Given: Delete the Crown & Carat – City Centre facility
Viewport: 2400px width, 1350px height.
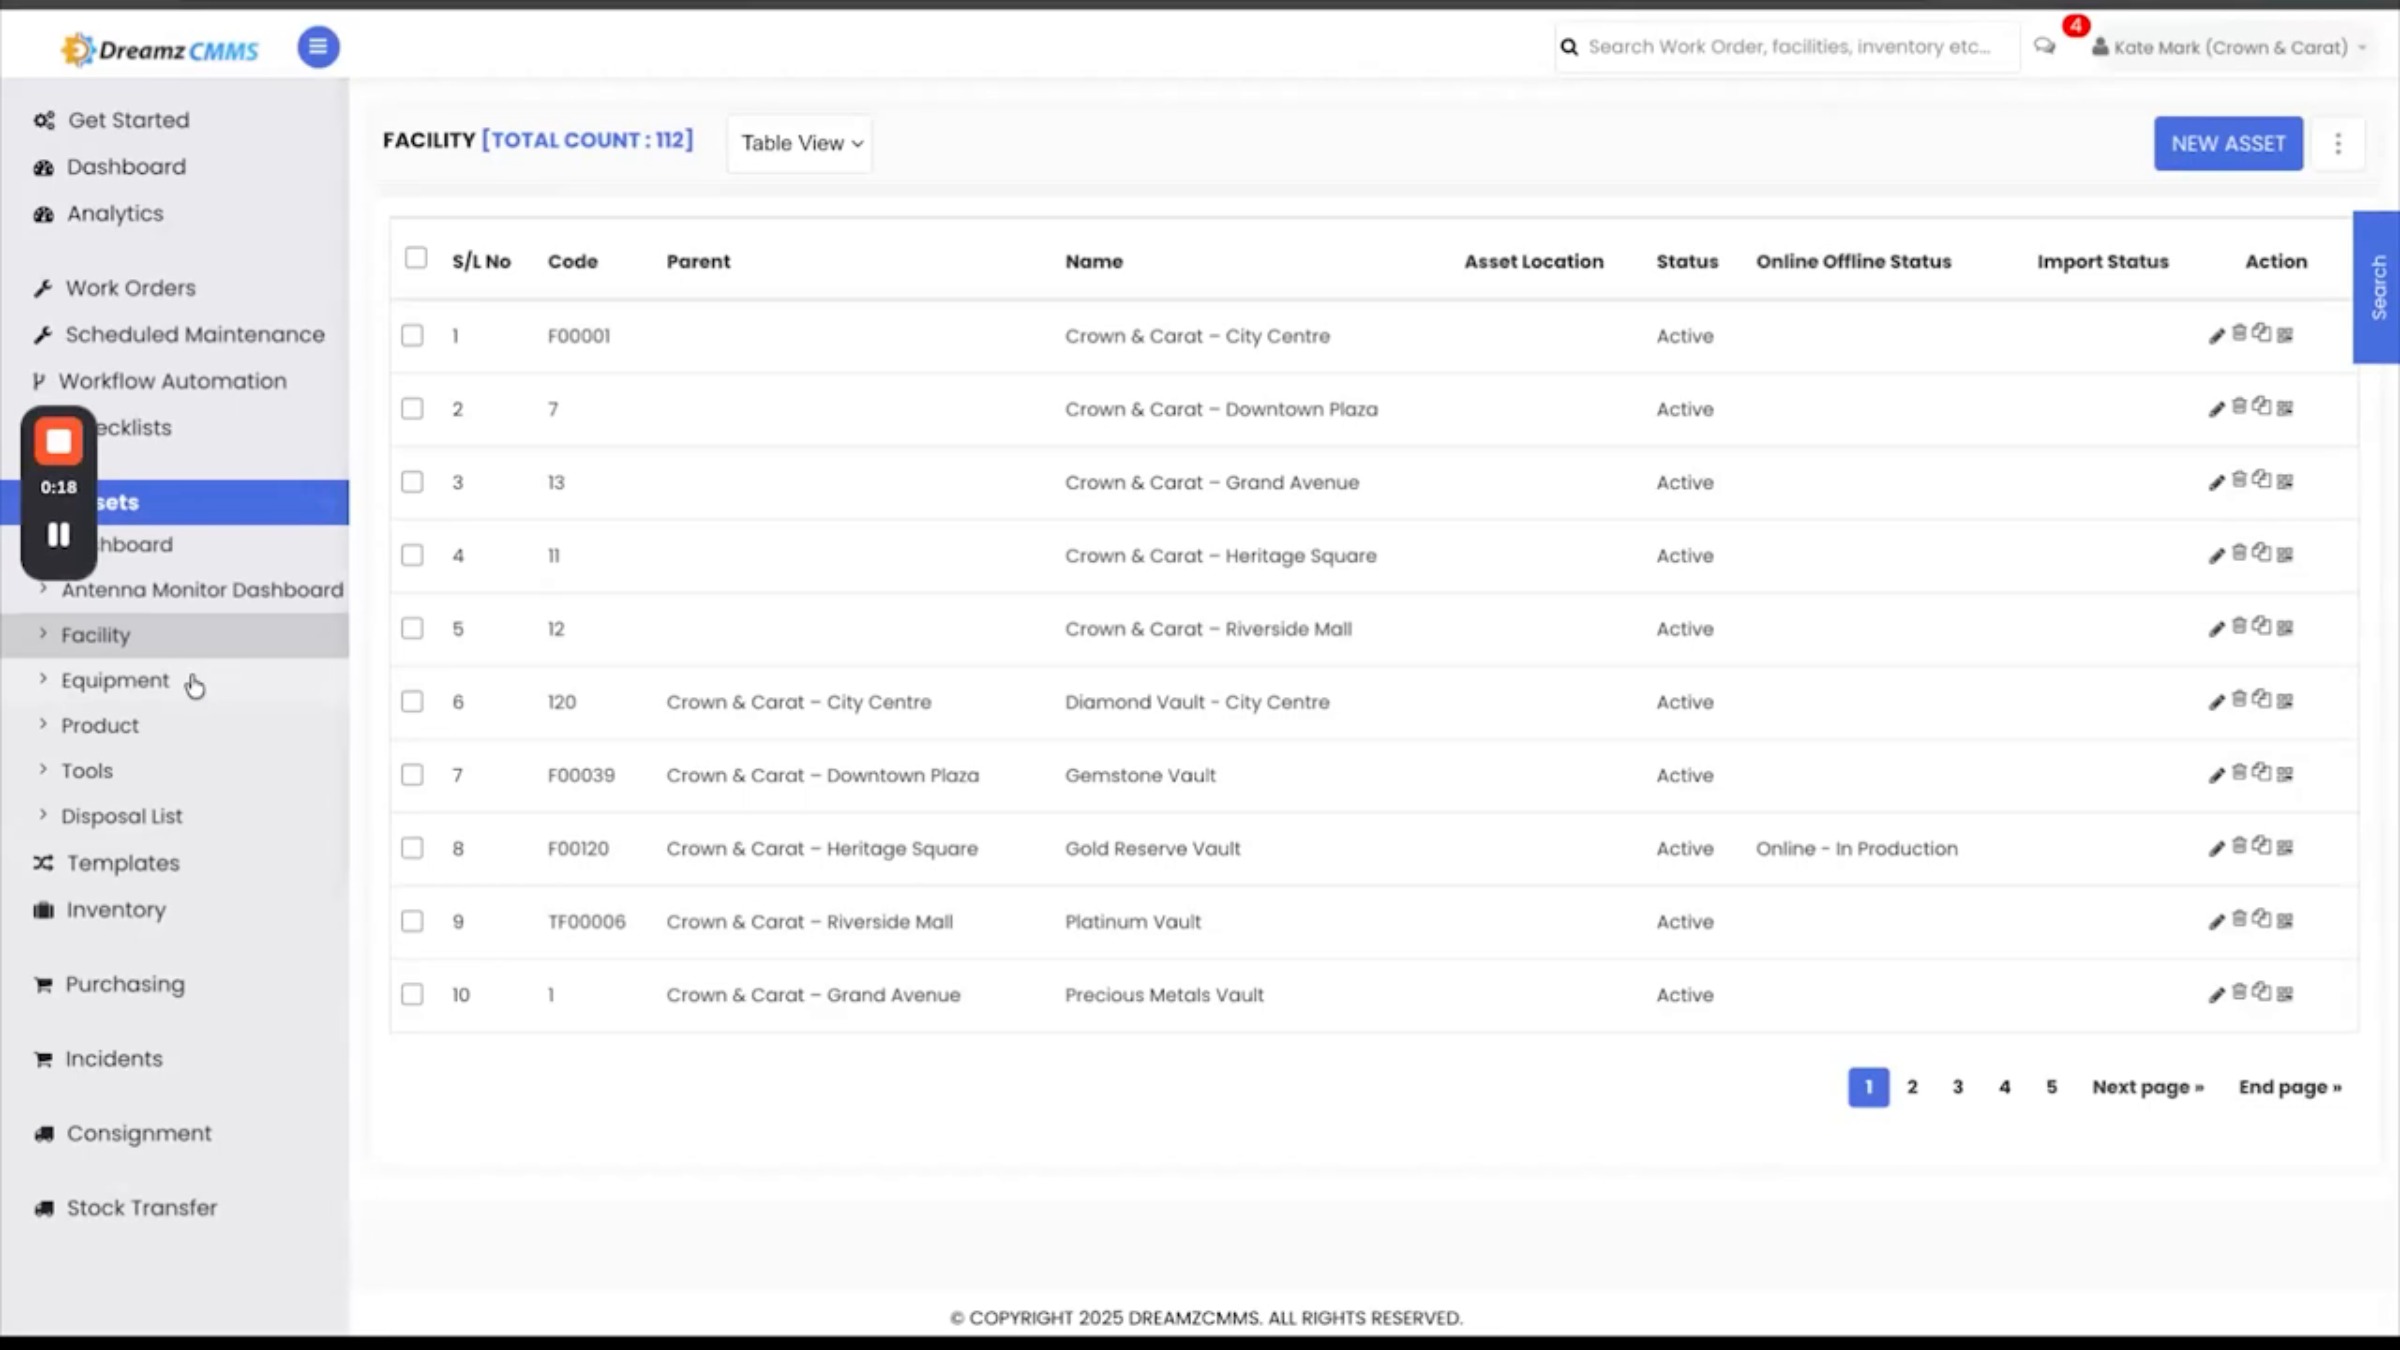Looking at the screenshot, I should tap(2240, 333).
